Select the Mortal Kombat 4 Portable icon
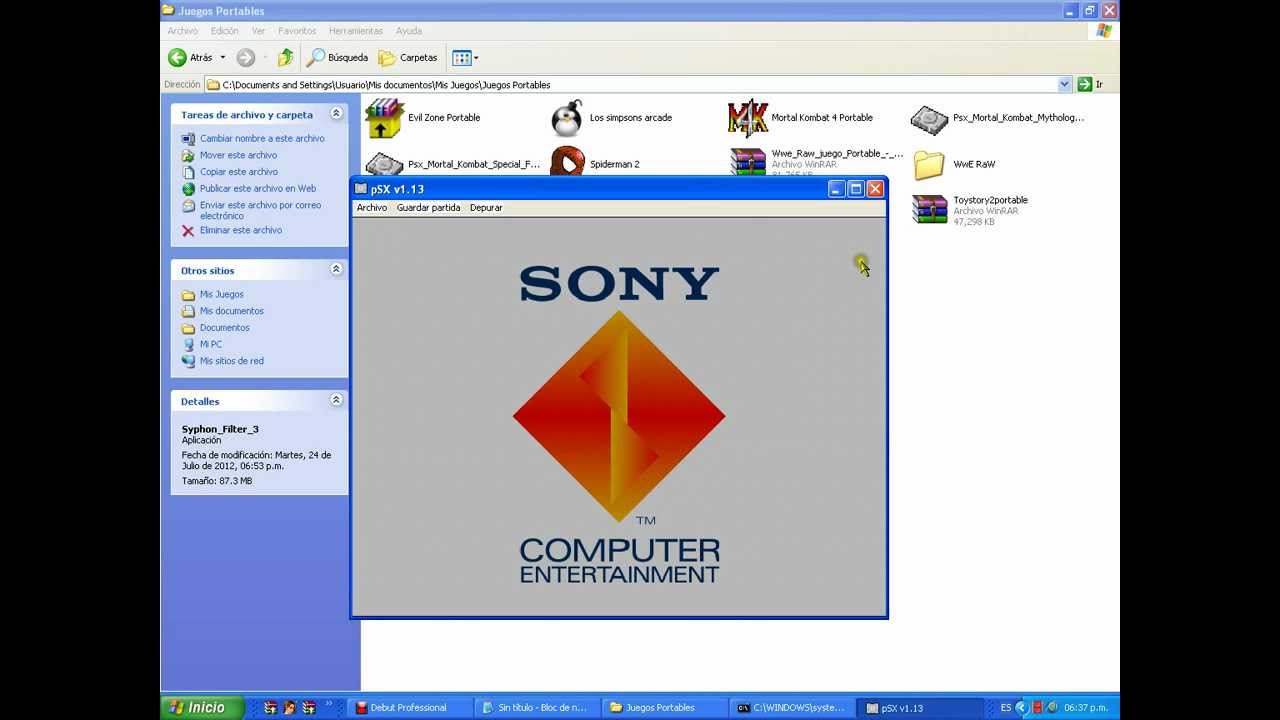This screenshot has width=1280, height=720. (748, 118)
